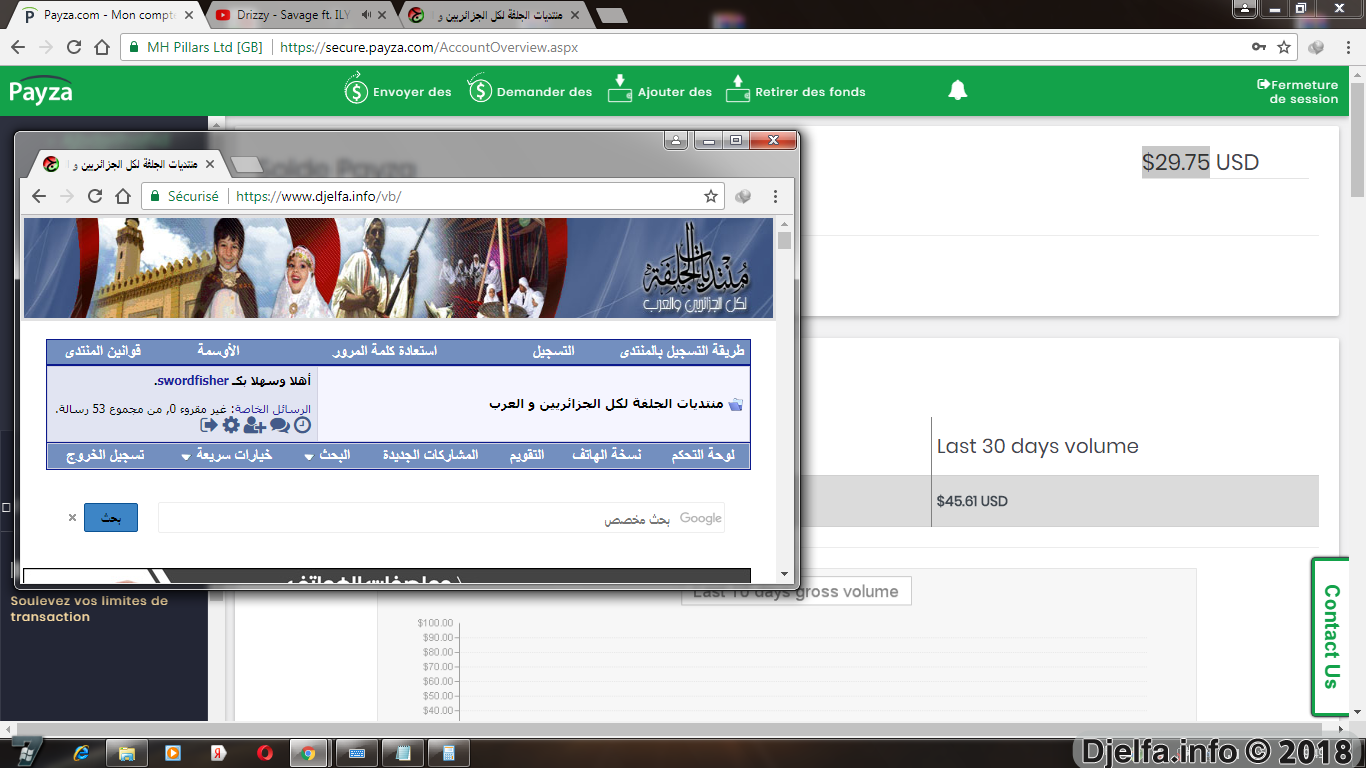Open Demander des fonds in Payza
This screenshot has width=1366, height=768.
(530, 91)
